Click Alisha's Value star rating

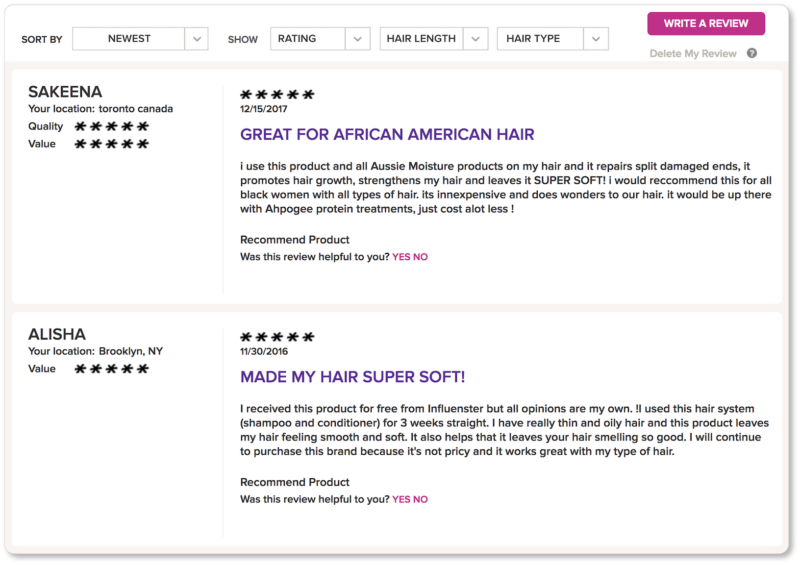coord(112,369)
